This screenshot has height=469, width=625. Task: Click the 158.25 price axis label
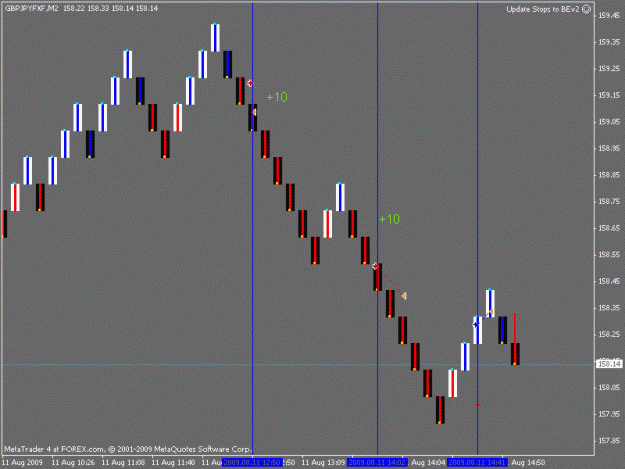(x=609, y=334)
